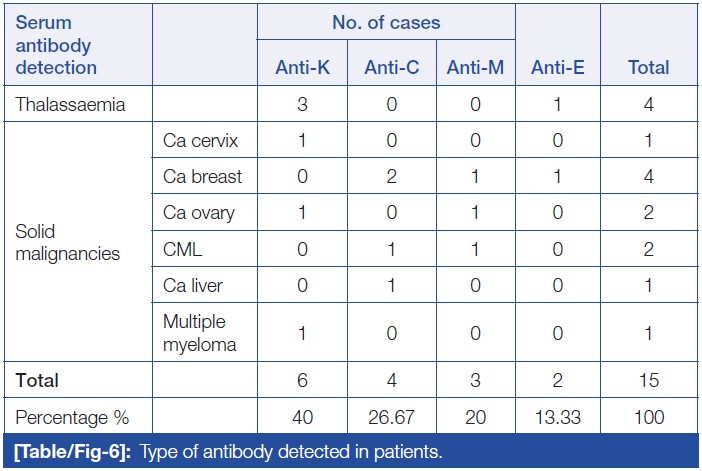Select the Anti-M column header
This screenshot has height=471, width=702.
474,68
